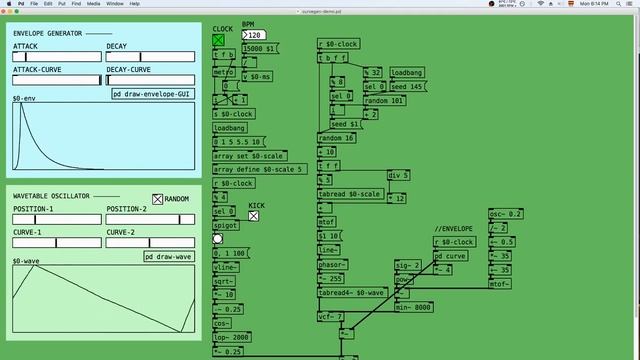The image size is (640, 360).
Task: Adjust the CURVE-1 slider
Action: click(x=57, y=243)
